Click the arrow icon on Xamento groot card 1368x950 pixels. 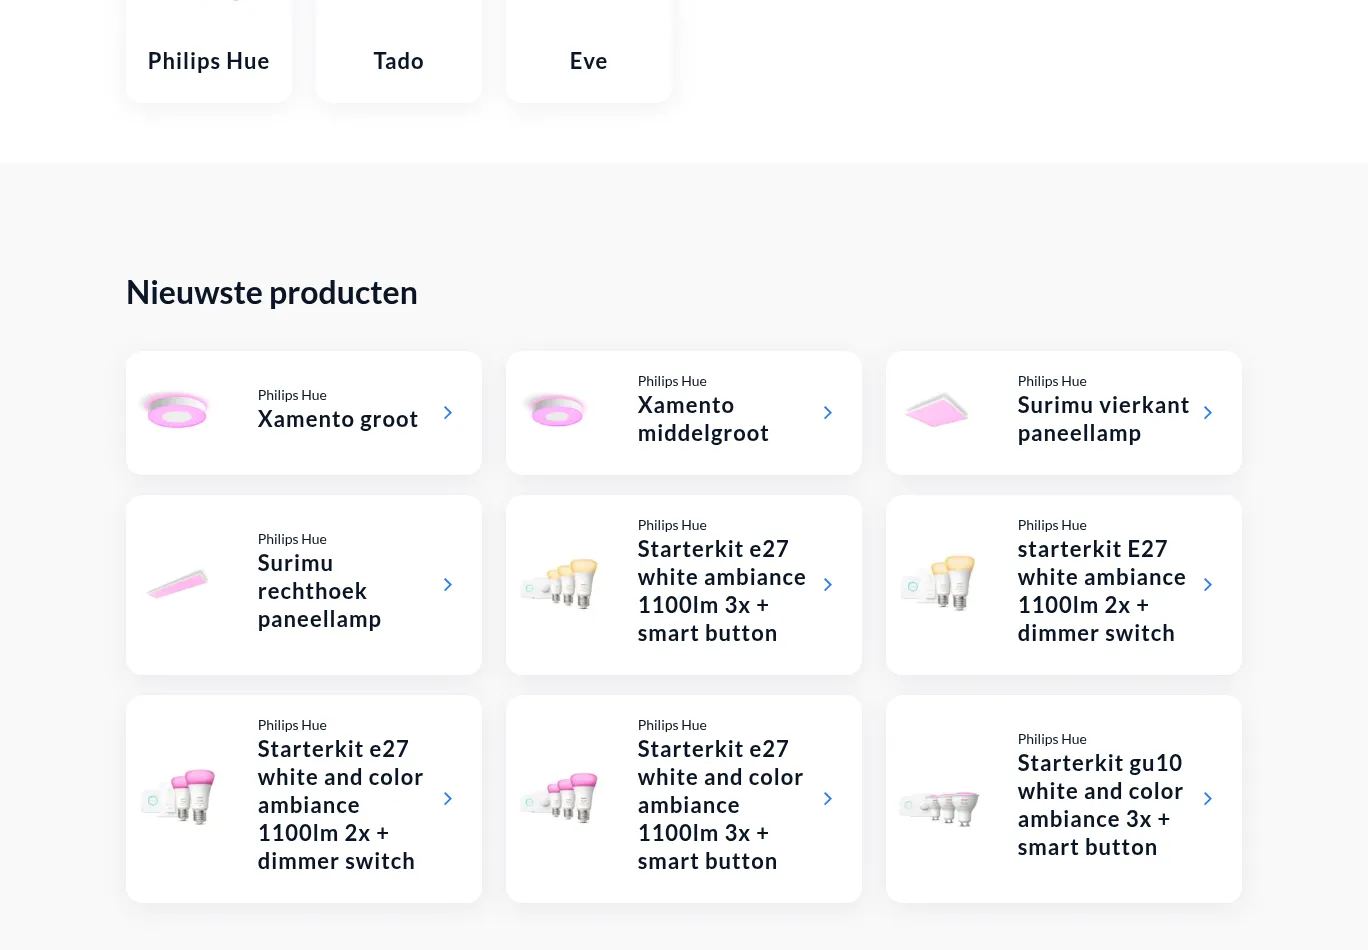(x=448, y=413)
